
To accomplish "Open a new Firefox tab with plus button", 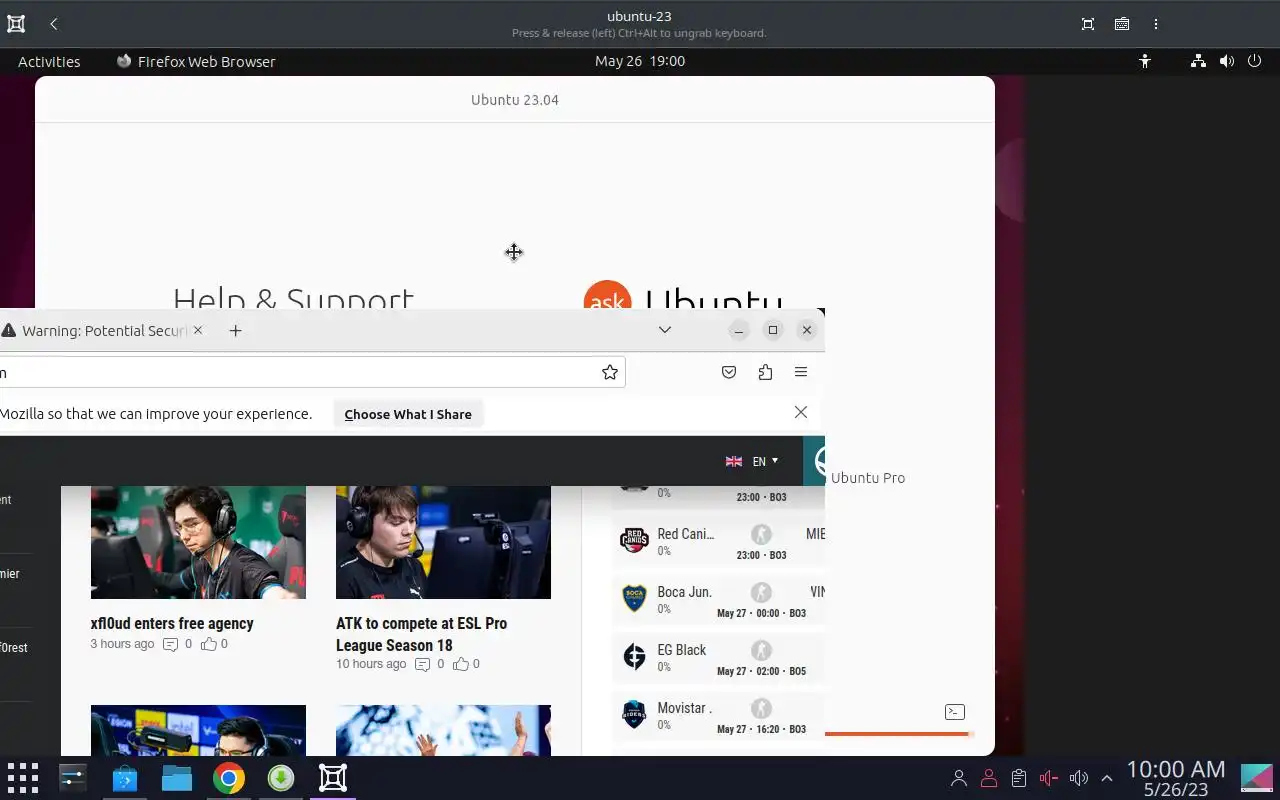I will [x=236, y=330].
